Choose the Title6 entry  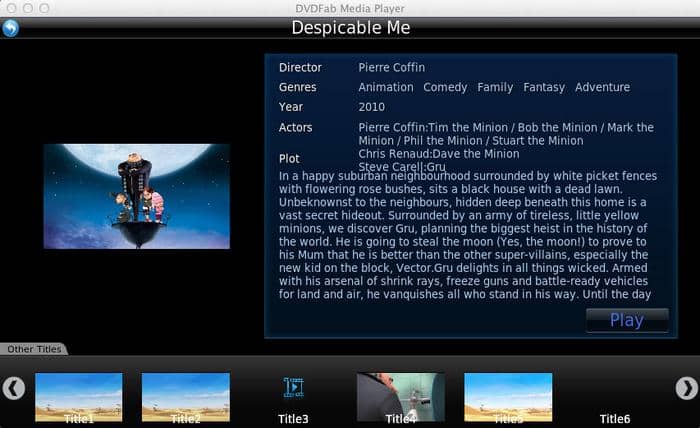pos(615,419)
